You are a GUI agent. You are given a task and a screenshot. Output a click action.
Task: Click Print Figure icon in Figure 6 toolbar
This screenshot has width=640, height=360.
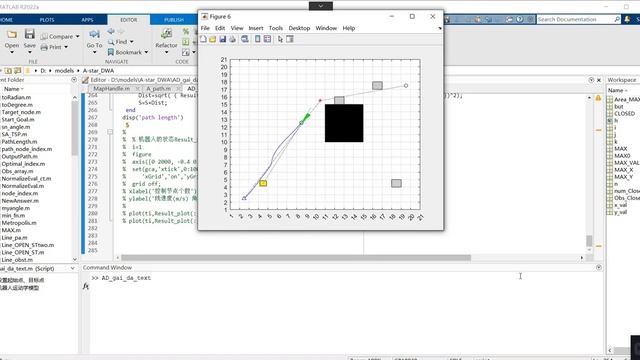[232, 39]
